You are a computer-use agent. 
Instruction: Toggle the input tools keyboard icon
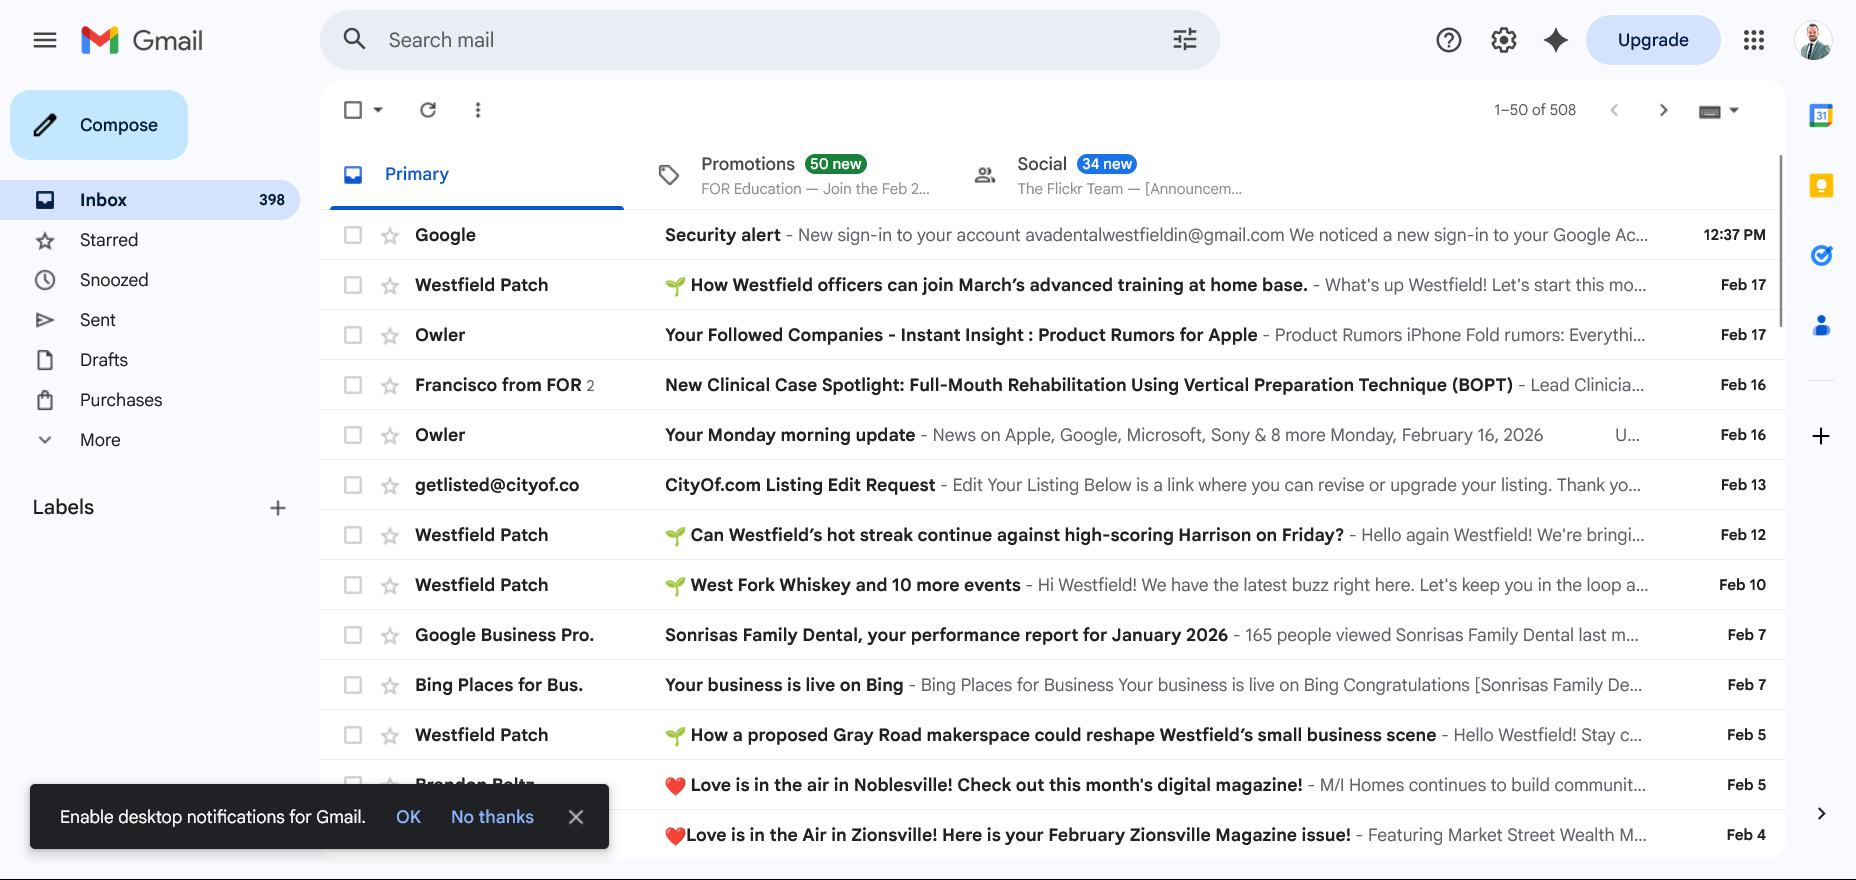click(1710, 111)
